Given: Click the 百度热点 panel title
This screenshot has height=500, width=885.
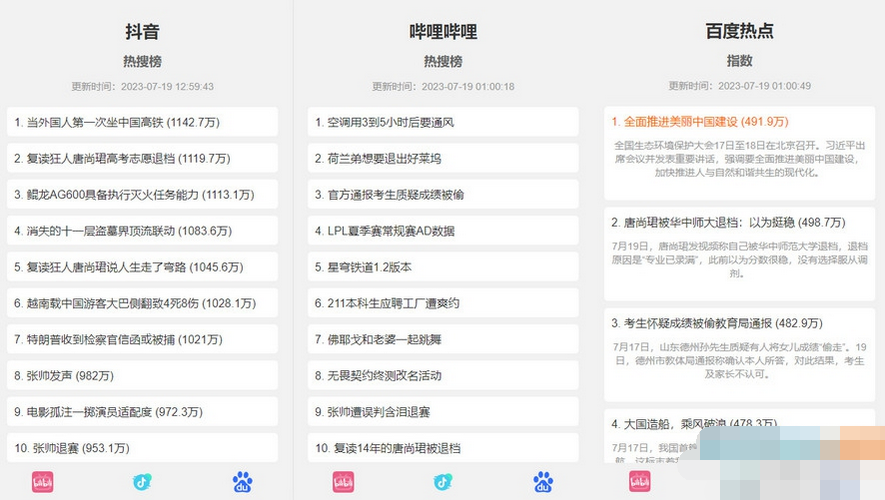Looking at the screenshot, I should (x=739, y=30).
